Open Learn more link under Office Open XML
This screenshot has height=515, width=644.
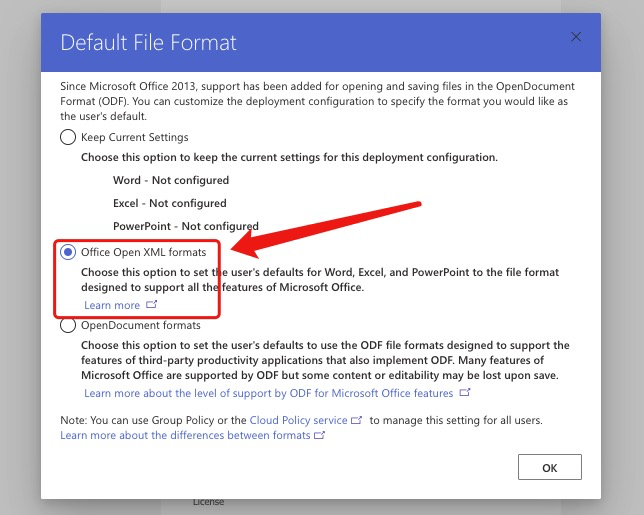(112, 305)
